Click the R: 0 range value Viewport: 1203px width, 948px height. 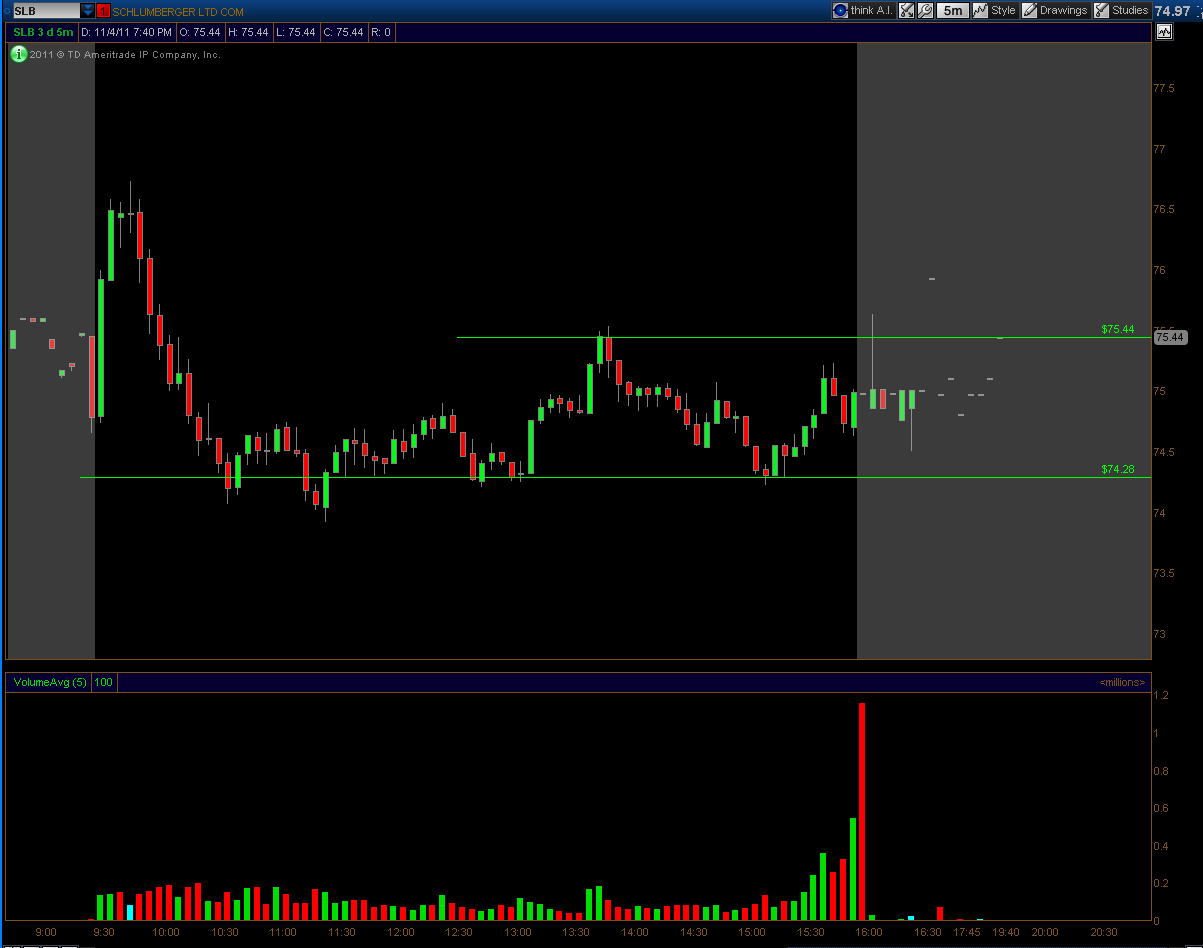click(x=381, y=32)
